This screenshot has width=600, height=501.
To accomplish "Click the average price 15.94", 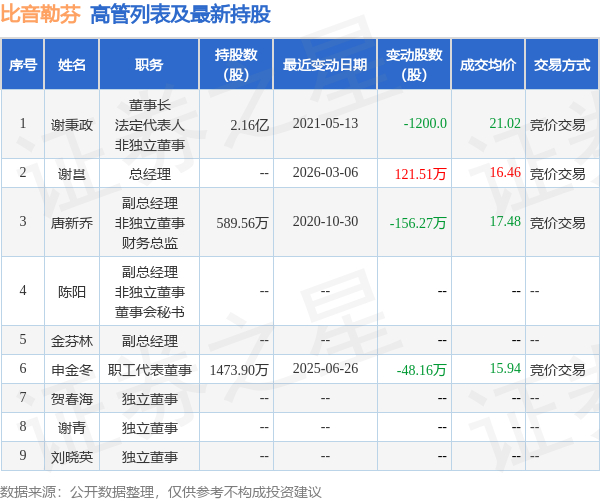I will coord(505,368).
